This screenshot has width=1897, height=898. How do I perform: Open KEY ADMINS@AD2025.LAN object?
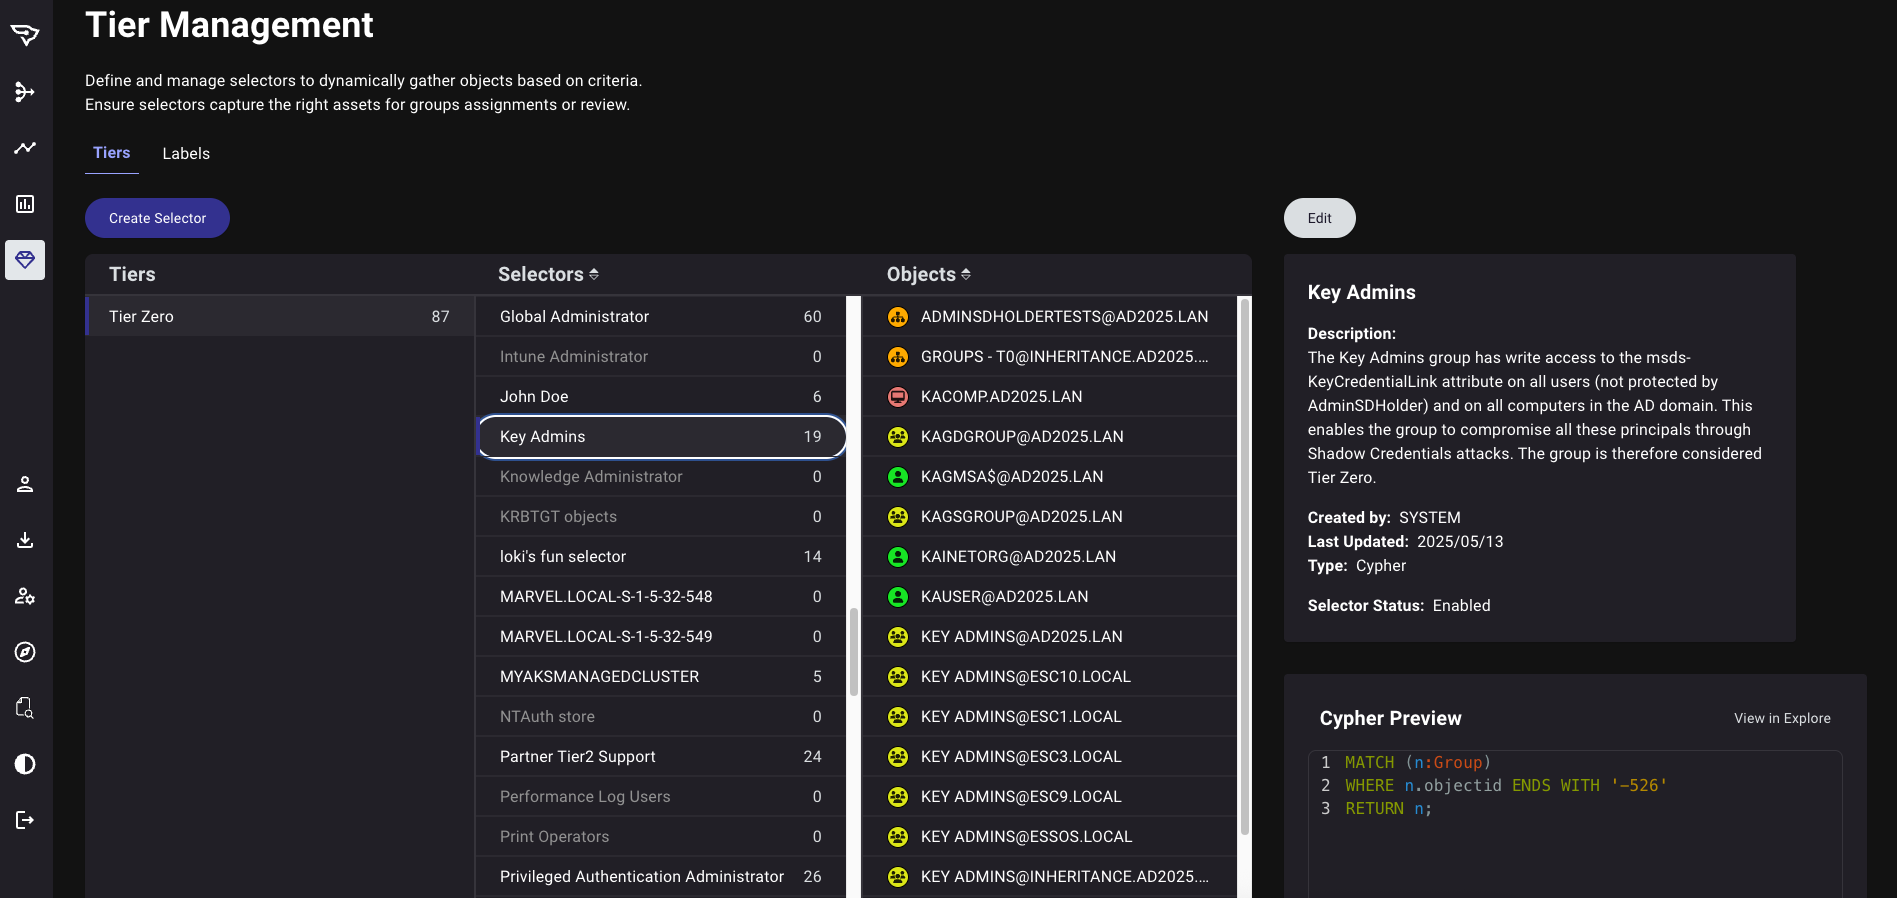(x=1049, y=636)
